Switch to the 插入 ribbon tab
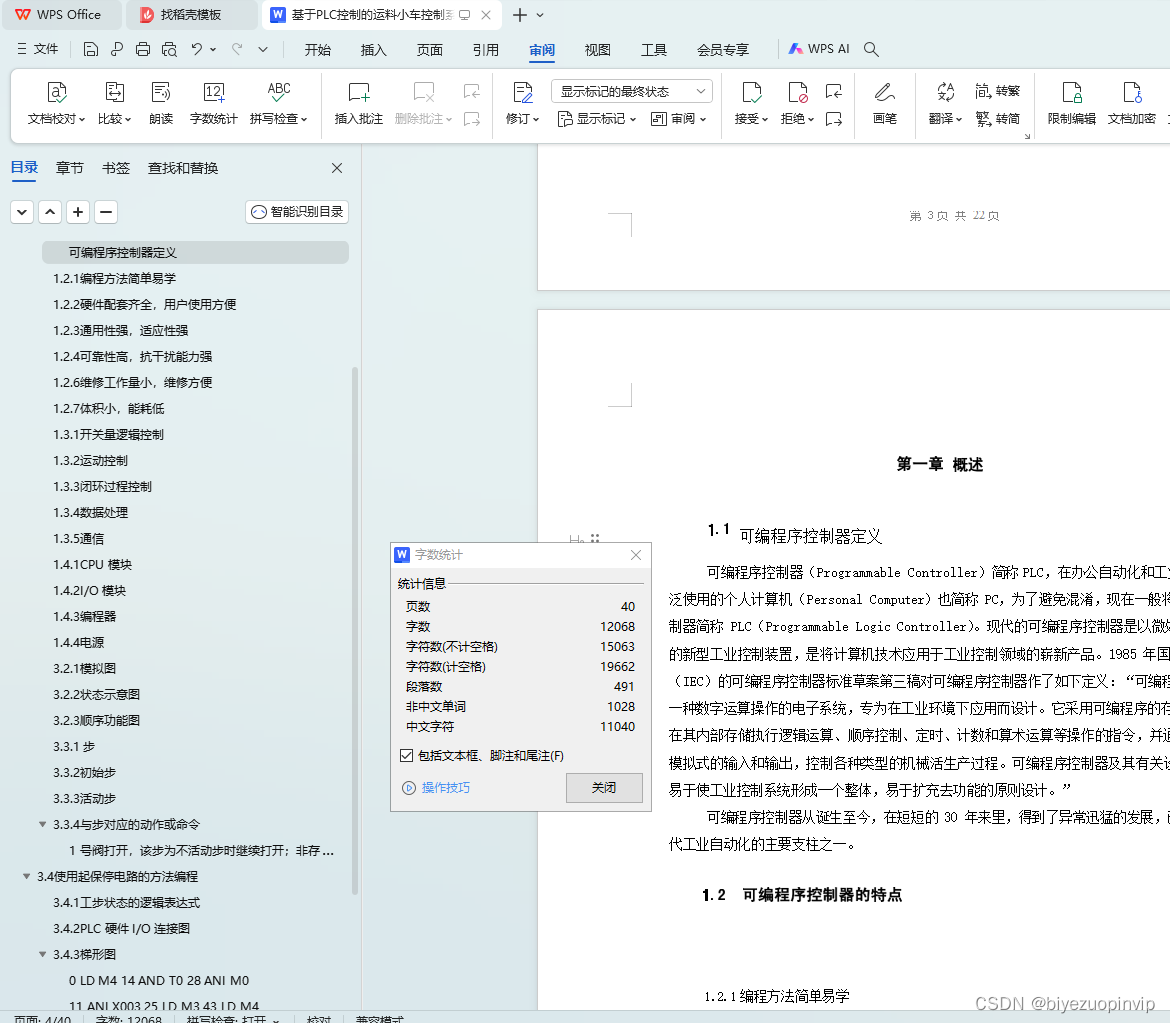This screenshot has height=1023, width=1170. 373,50
